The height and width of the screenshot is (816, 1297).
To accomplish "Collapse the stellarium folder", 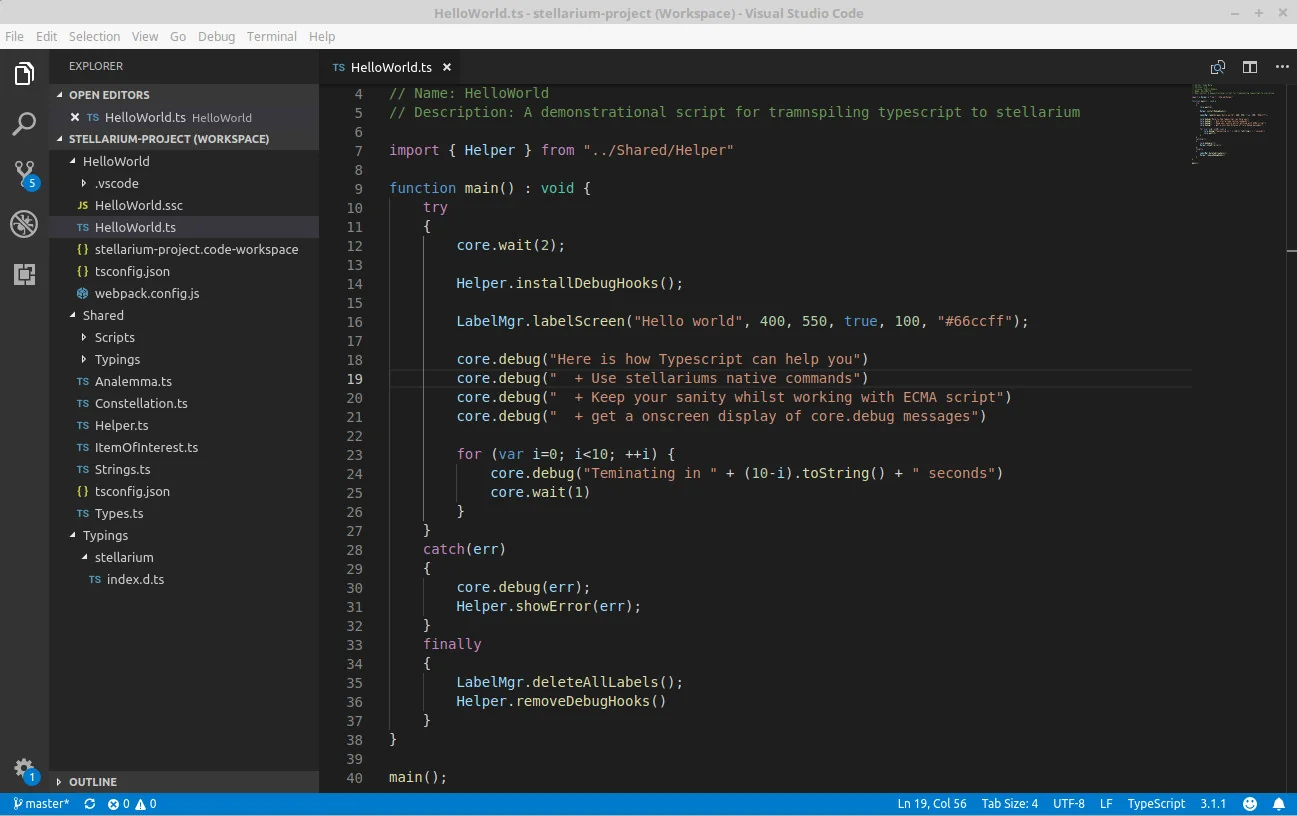I will [184, 557].
